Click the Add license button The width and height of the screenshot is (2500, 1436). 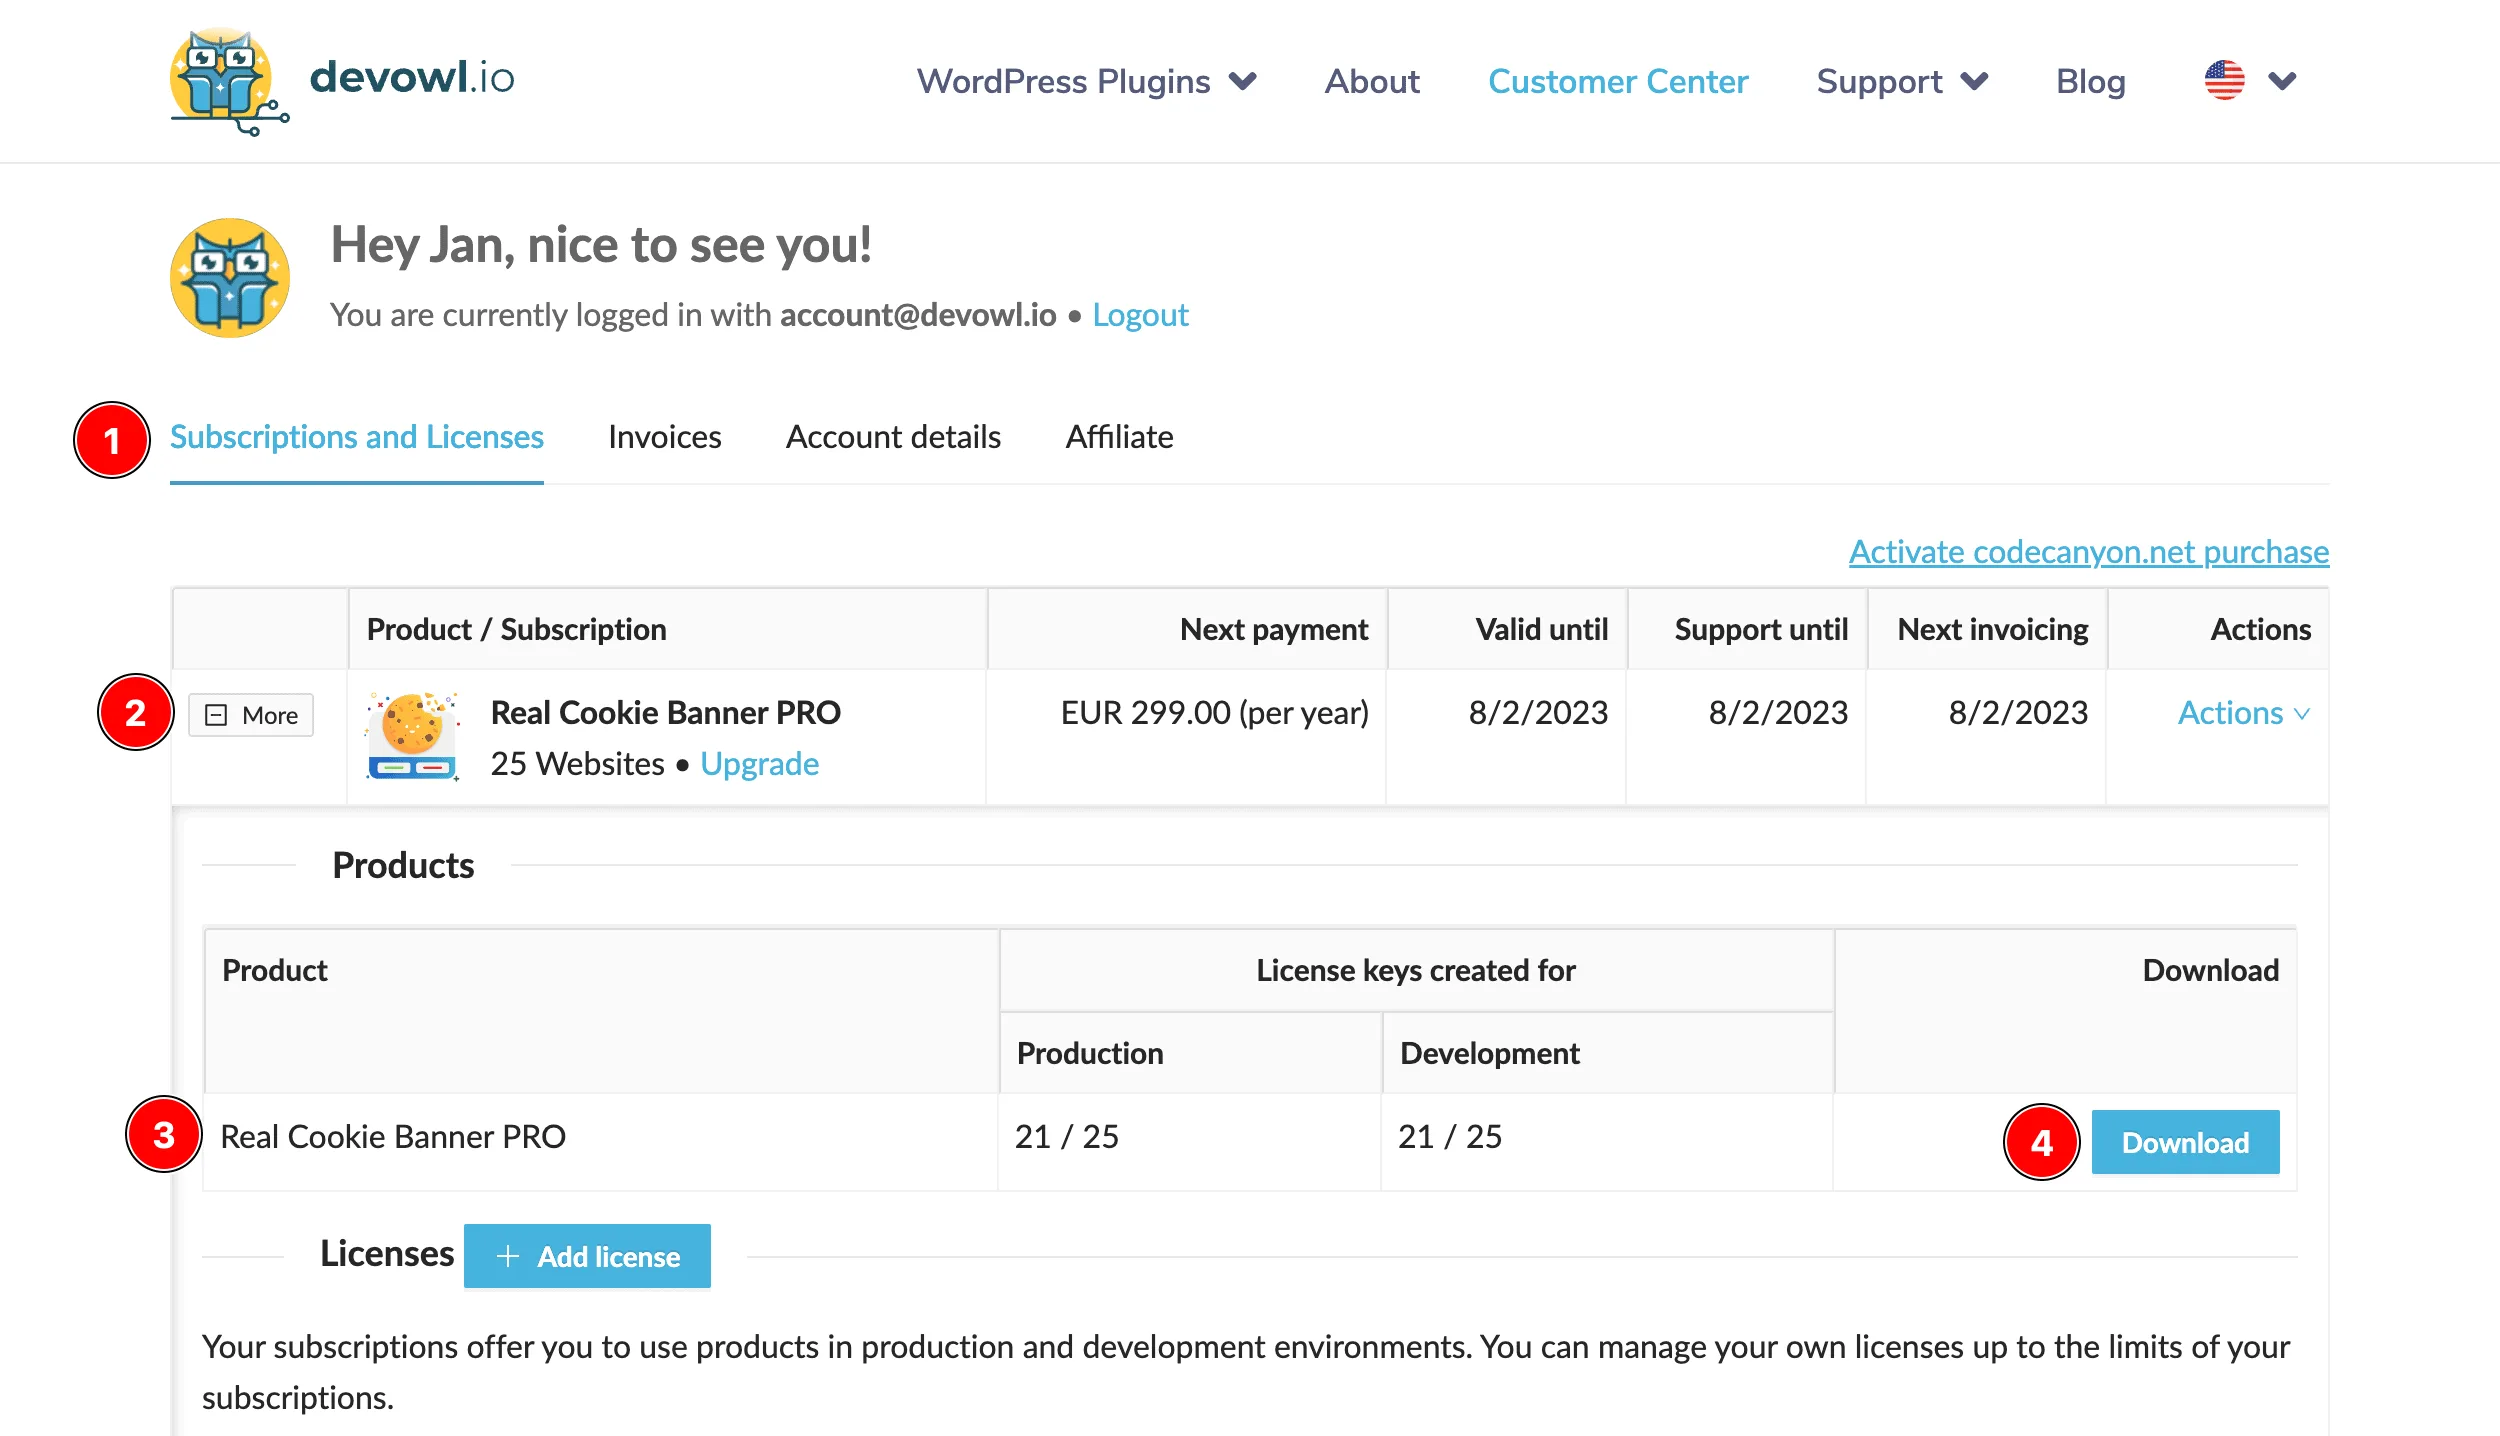[x=587, y=1256]
